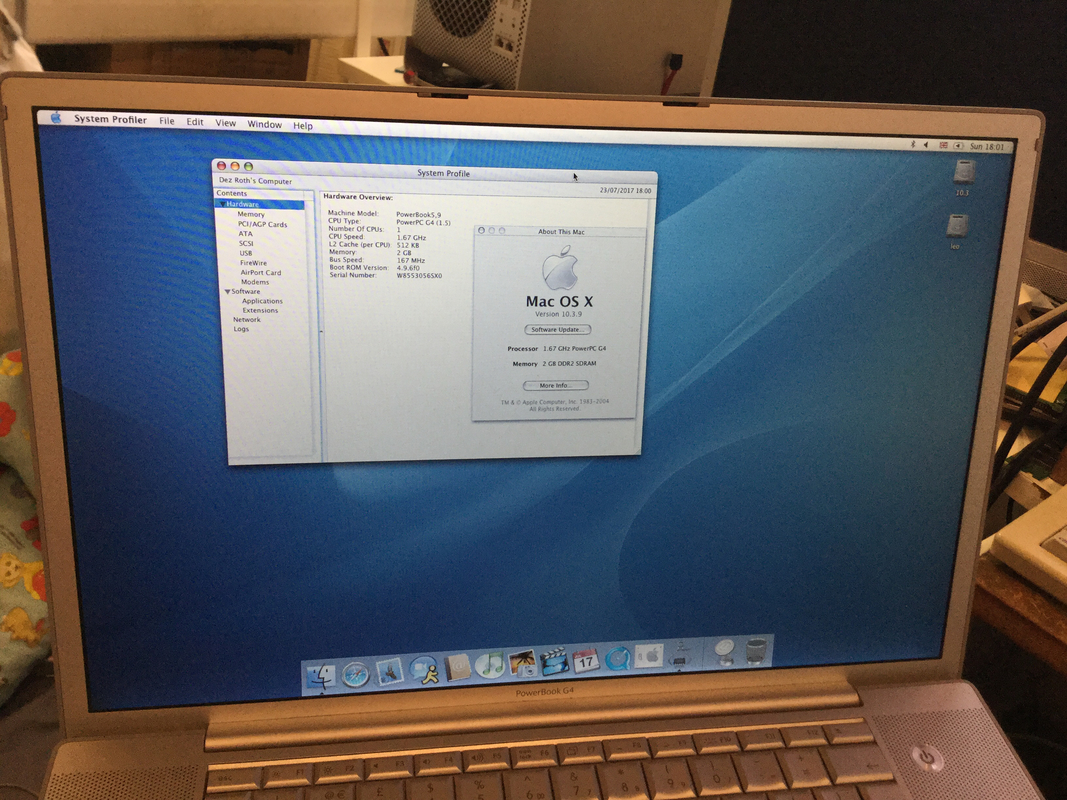Open the View menu
Screen dimensions: 1067x800
(x=225, y=123)
